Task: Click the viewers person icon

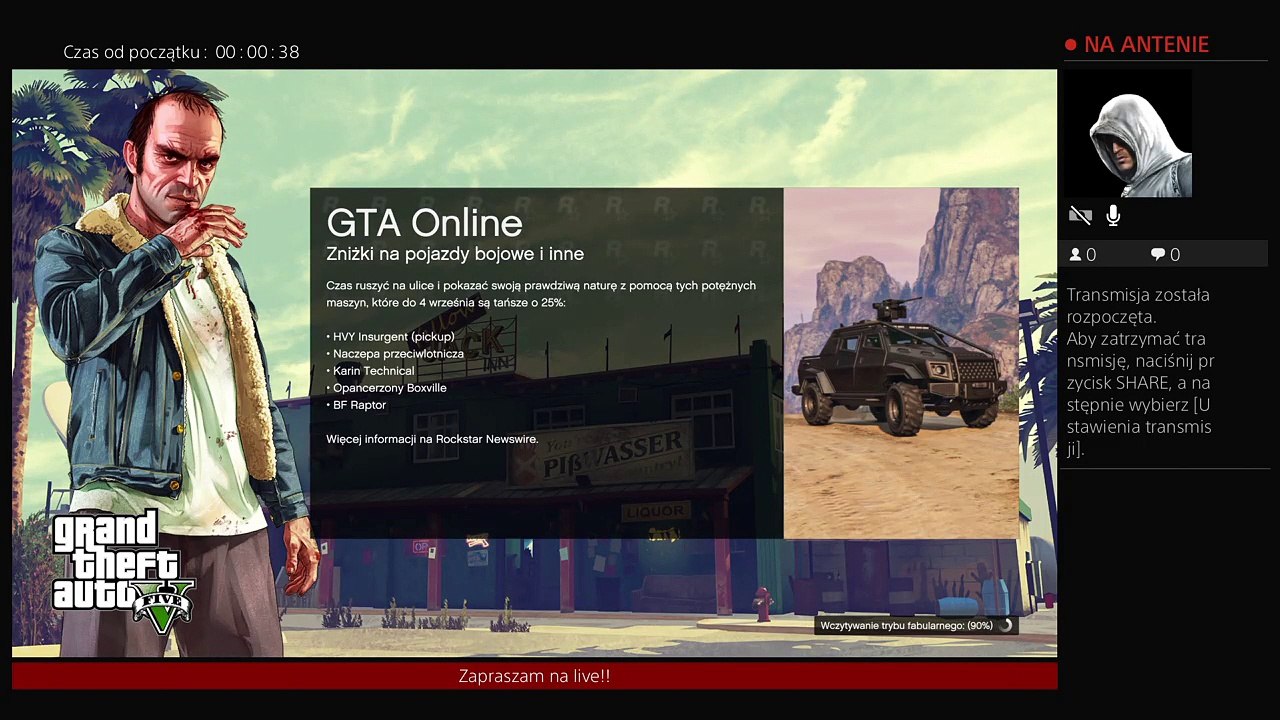Action: (1076, 255)
